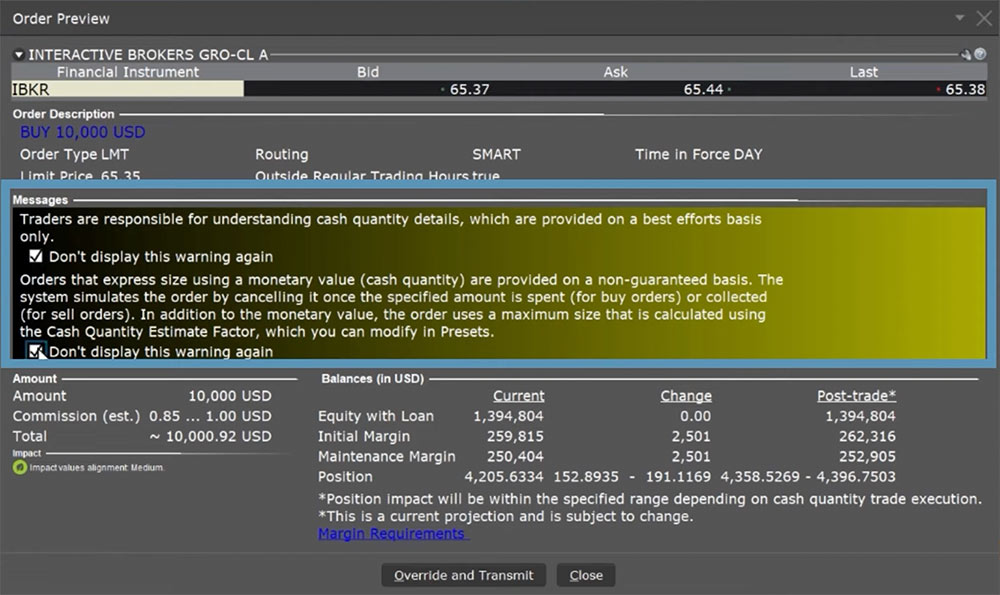
Task: Select the 65.37 bid price cell
Action: pyautogui.click(x=468, y=89)
